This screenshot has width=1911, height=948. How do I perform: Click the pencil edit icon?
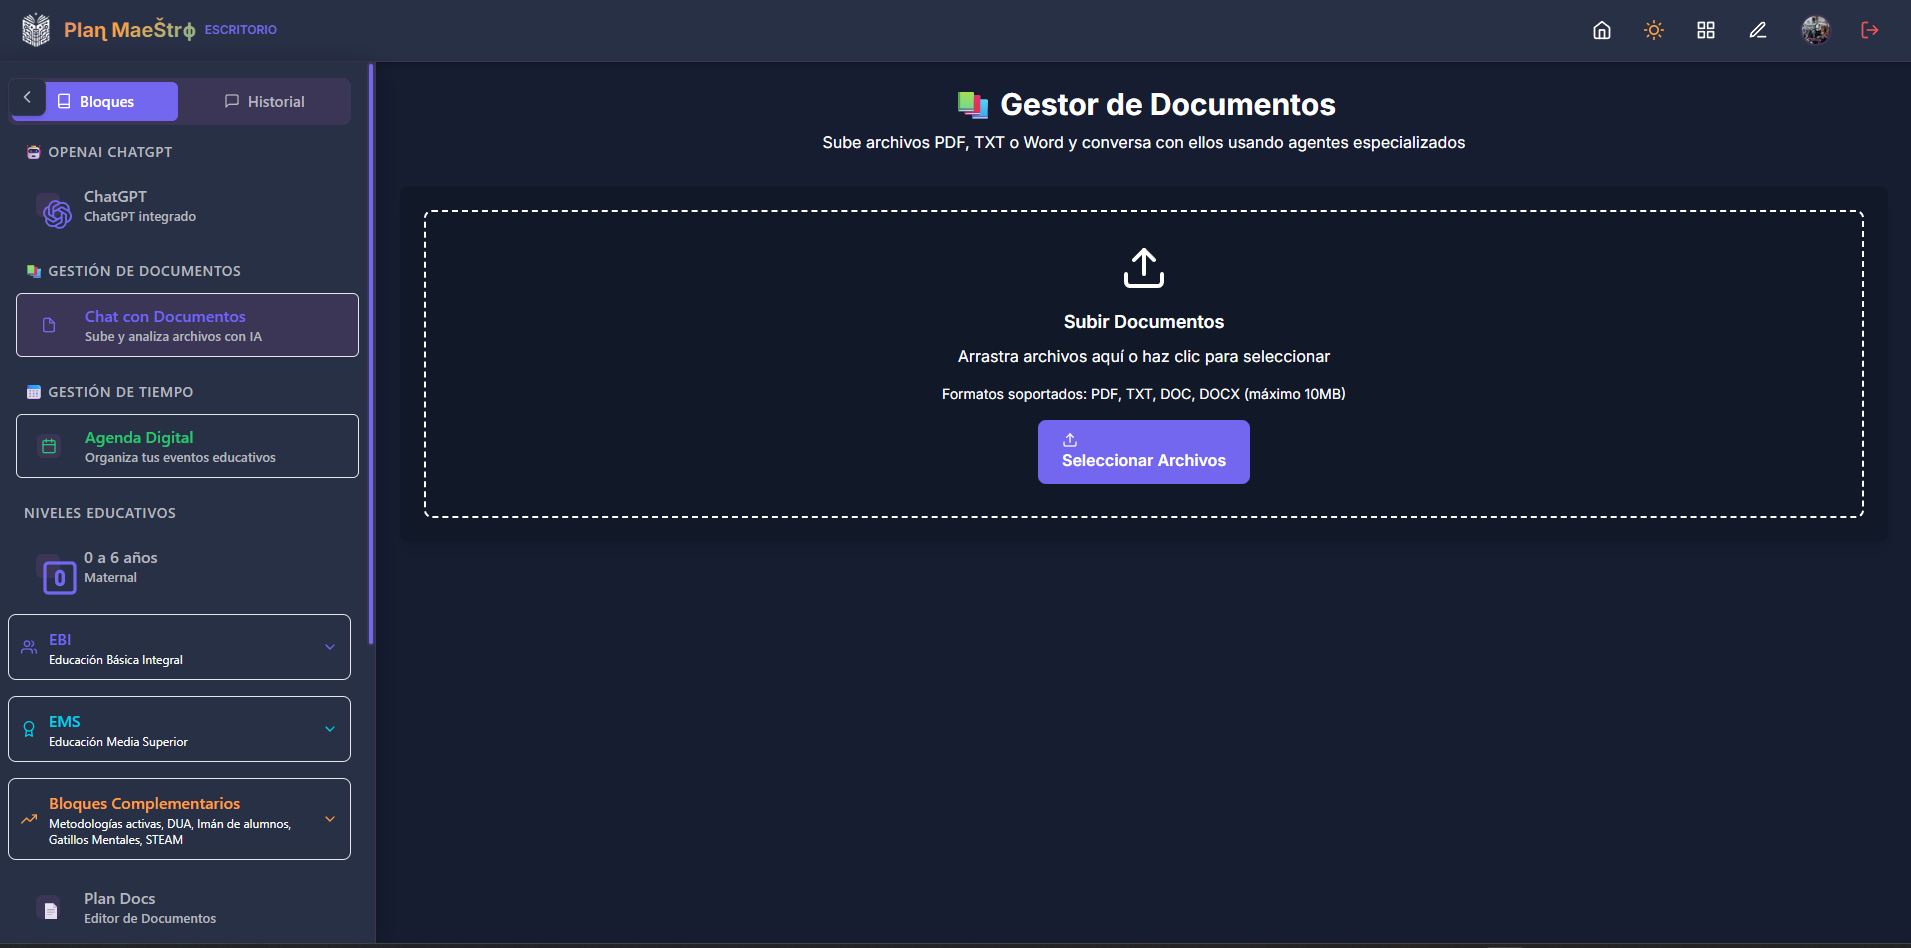[x=1757, y=30]
